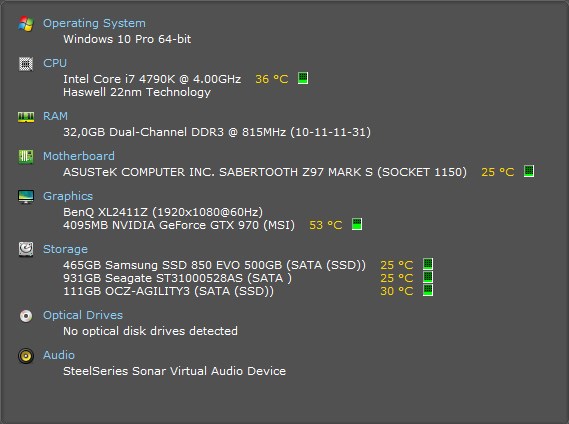The width and height of the screenshot is (569, 424).
Task: Click the Storage hard drive icon
Action: (x=26, y=249)
